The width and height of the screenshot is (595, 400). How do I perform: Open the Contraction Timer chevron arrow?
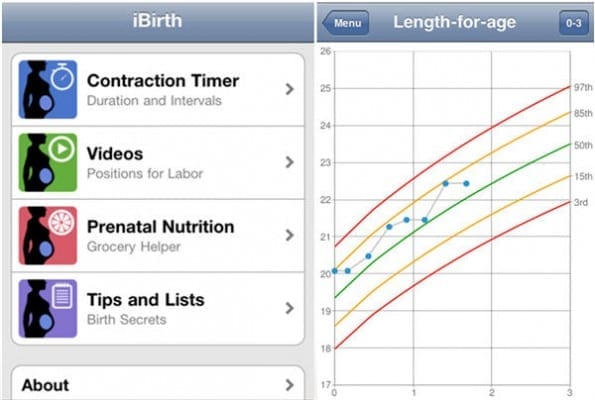point(290,89)
